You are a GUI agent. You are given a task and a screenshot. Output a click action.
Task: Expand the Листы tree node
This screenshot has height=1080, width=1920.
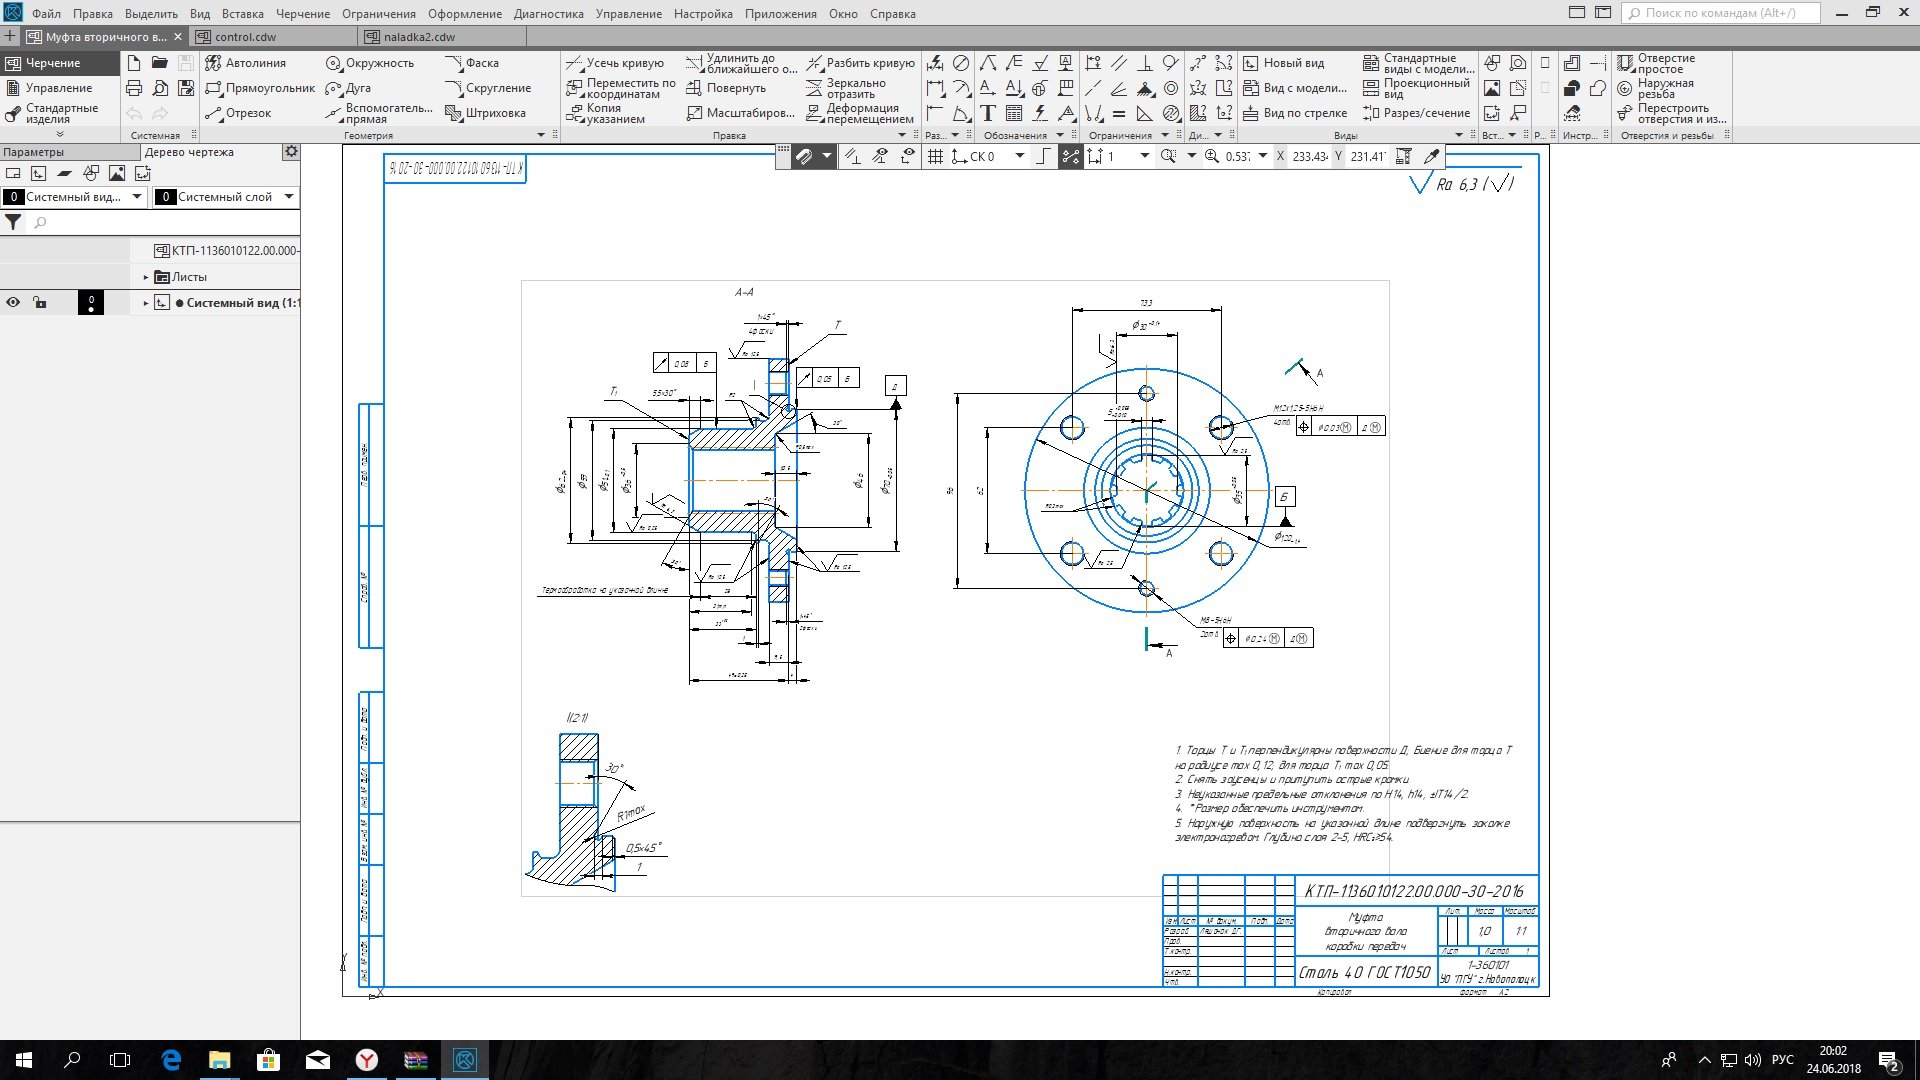146,277
